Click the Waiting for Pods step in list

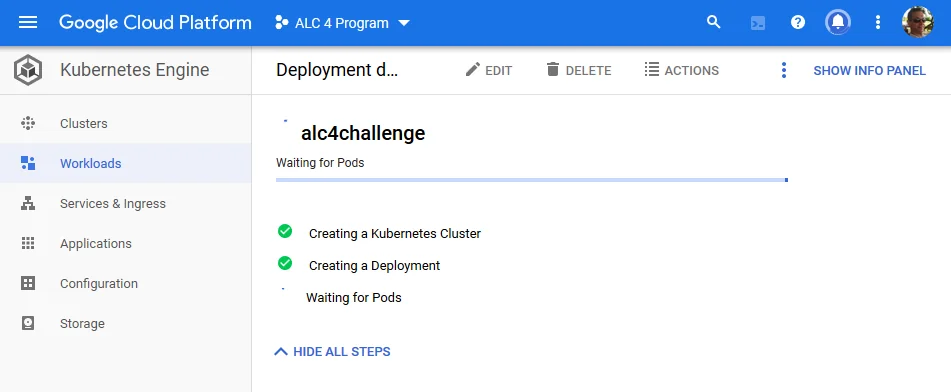354,297
